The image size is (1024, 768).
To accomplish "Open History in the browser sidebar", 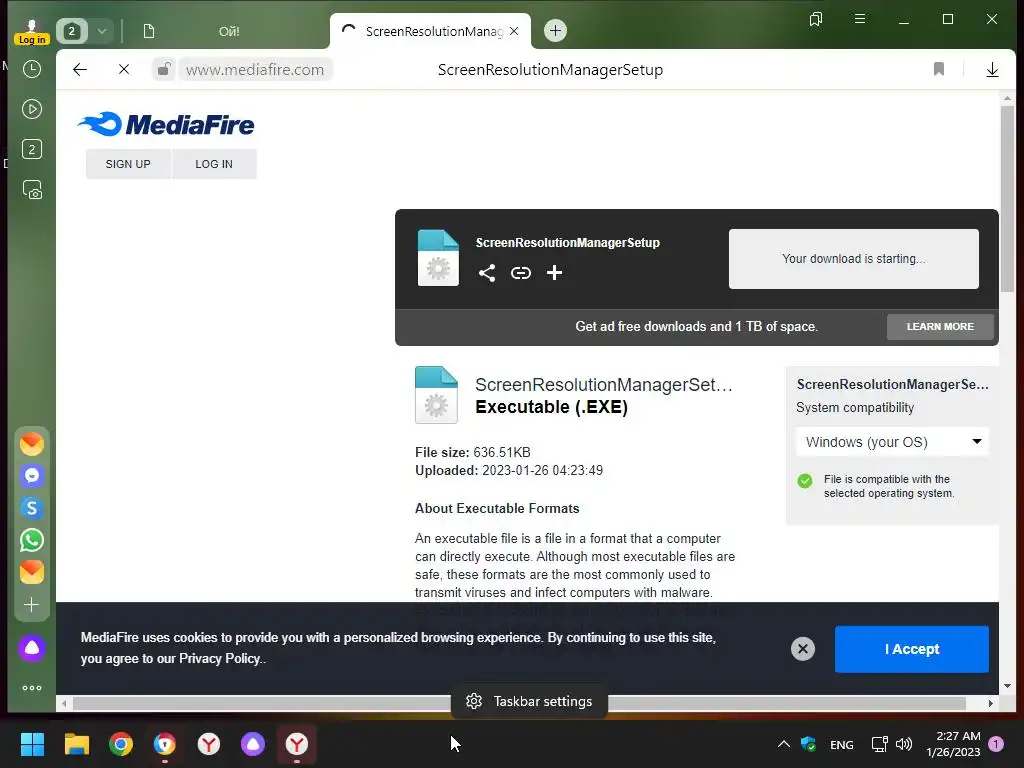I will point(32,69).
